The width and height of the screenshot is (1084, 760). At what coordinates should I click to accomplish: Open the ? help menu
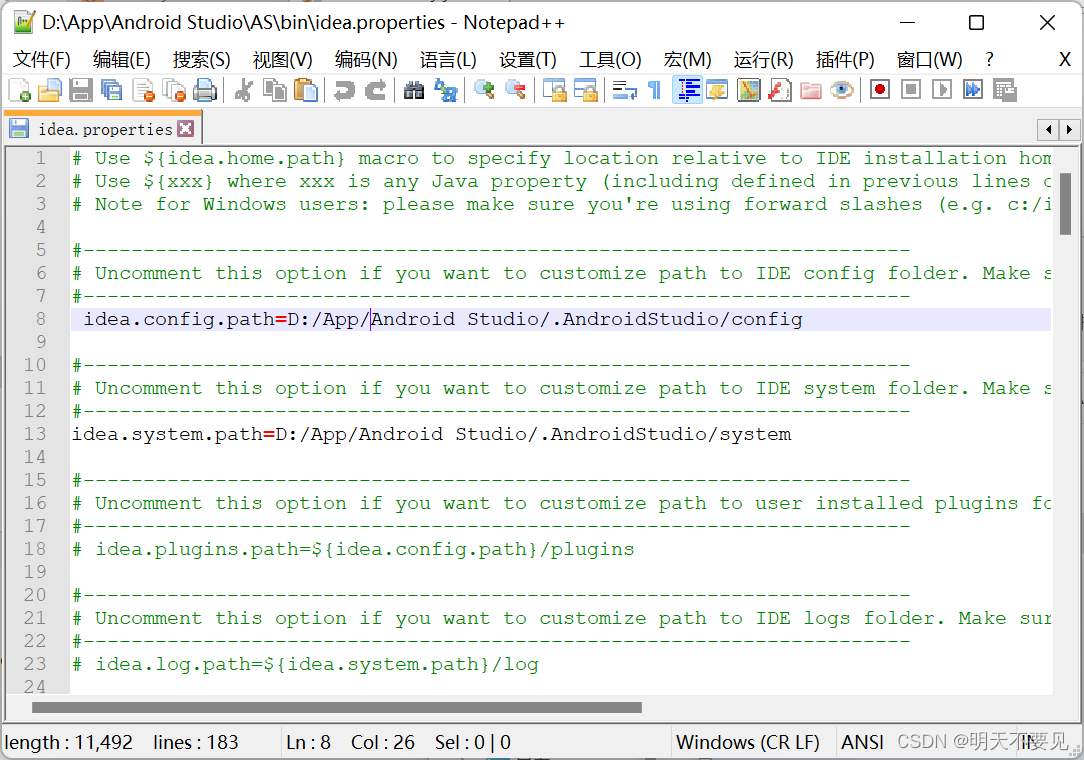(989, 60)
